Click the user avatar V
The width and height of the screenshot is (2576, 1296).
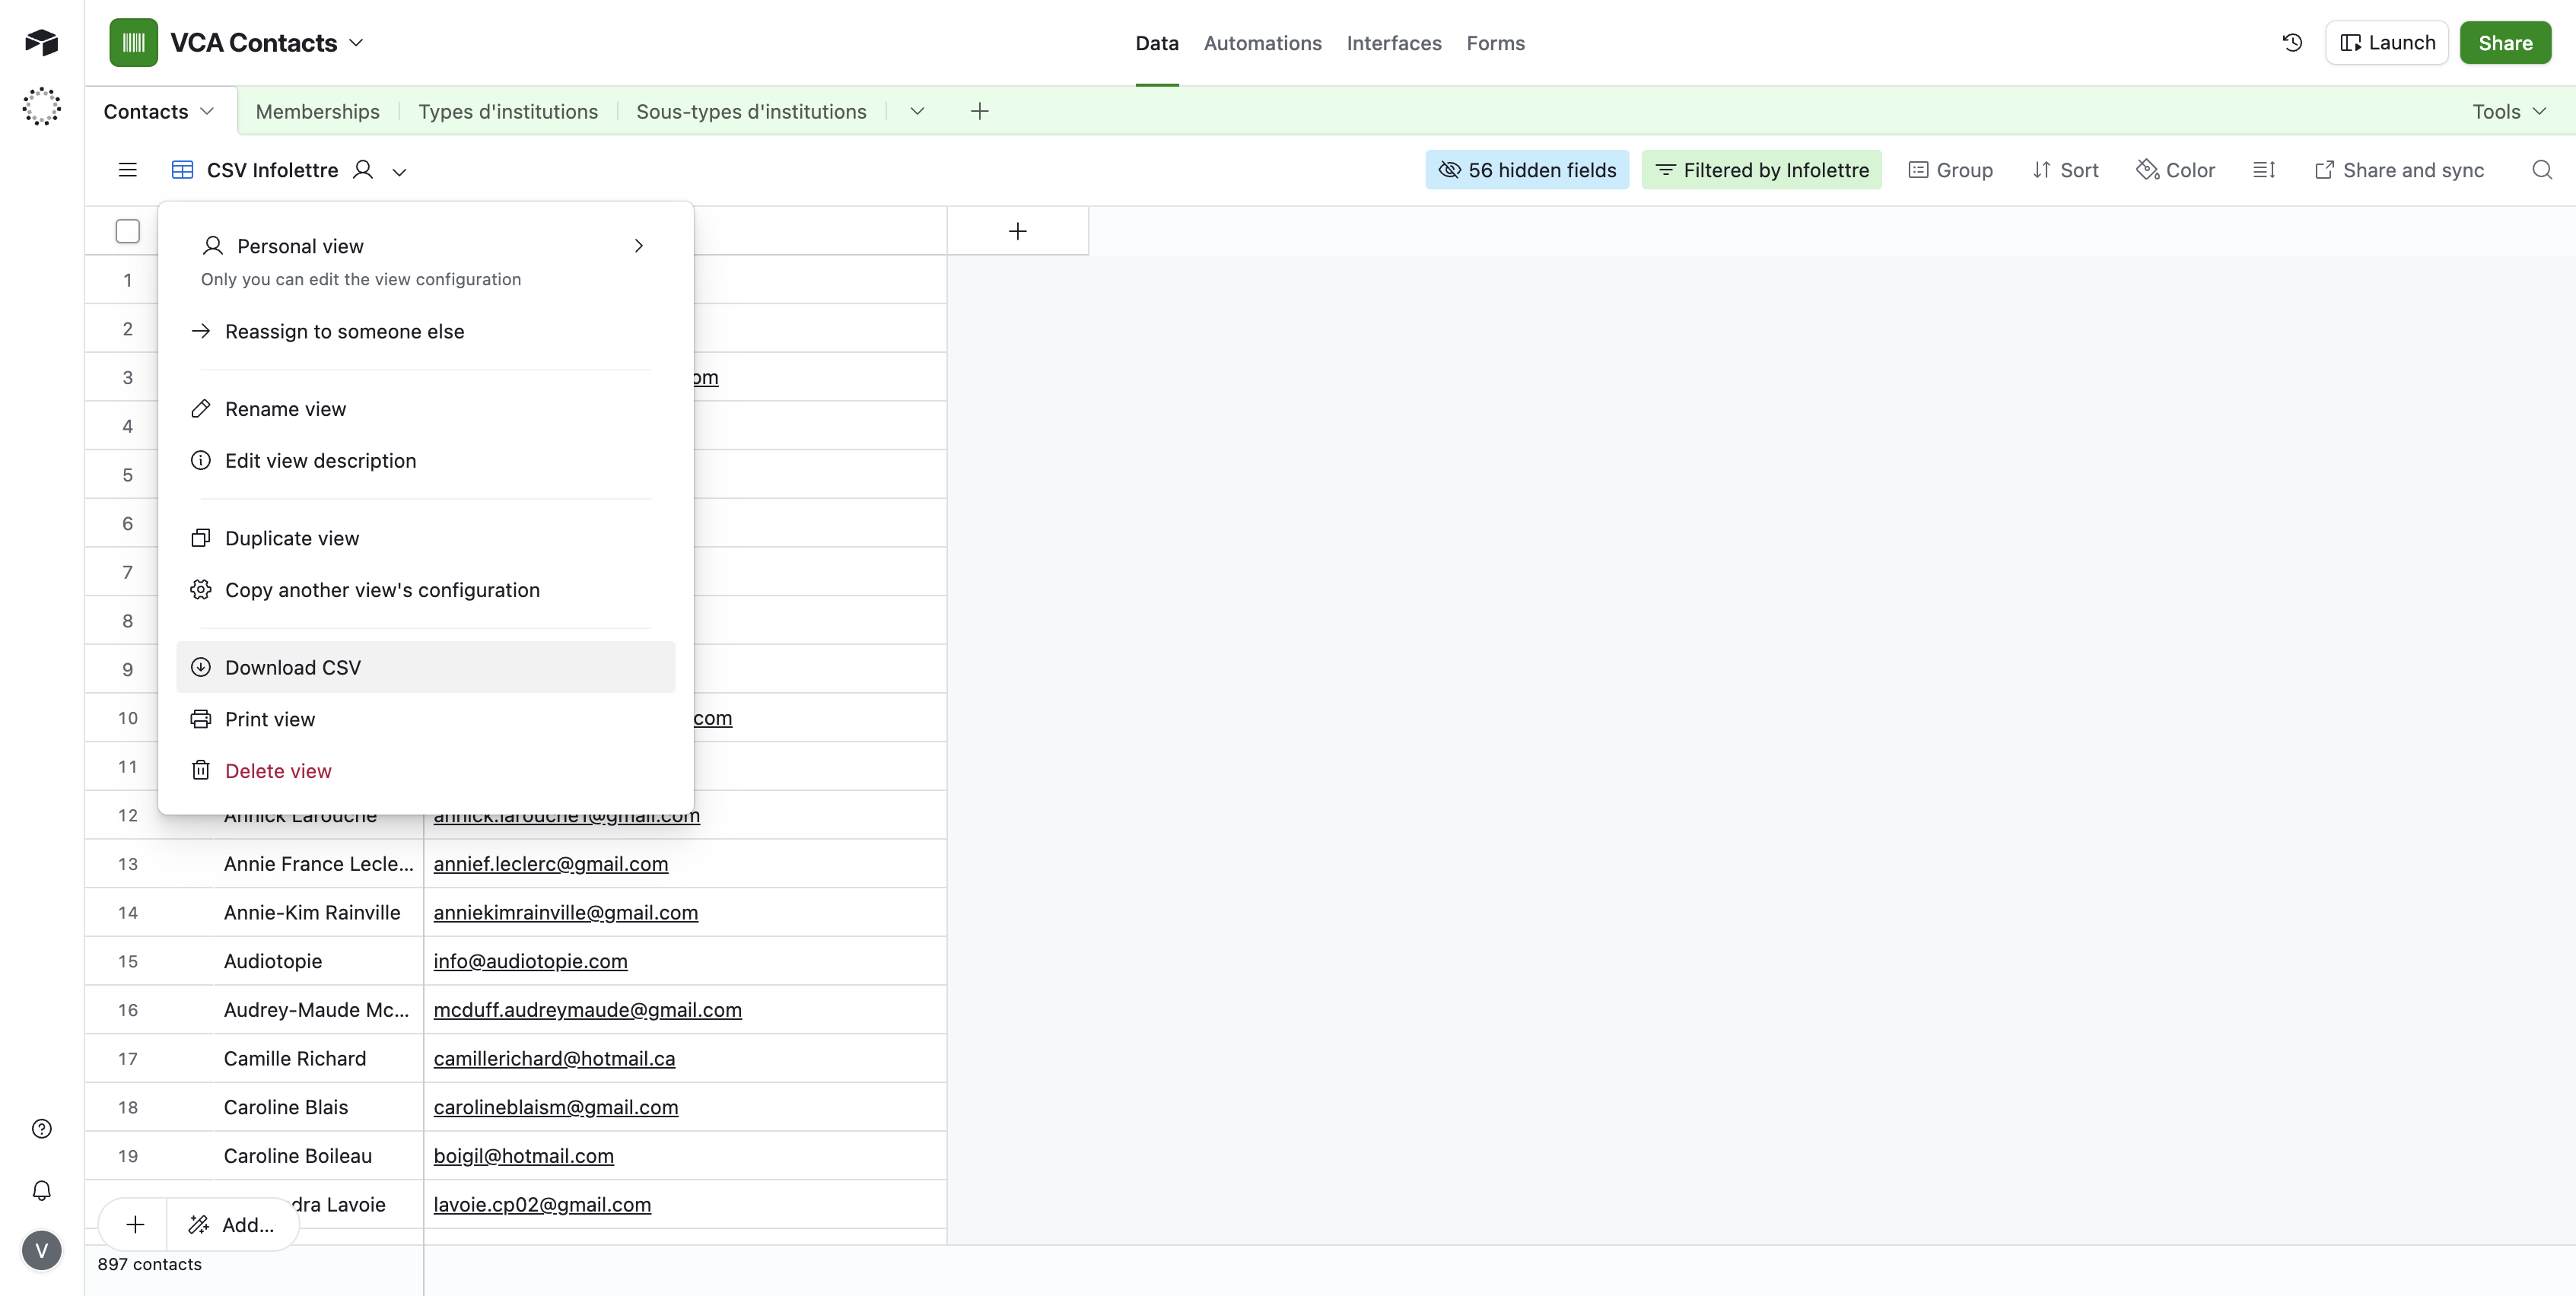pos(41,1251)
